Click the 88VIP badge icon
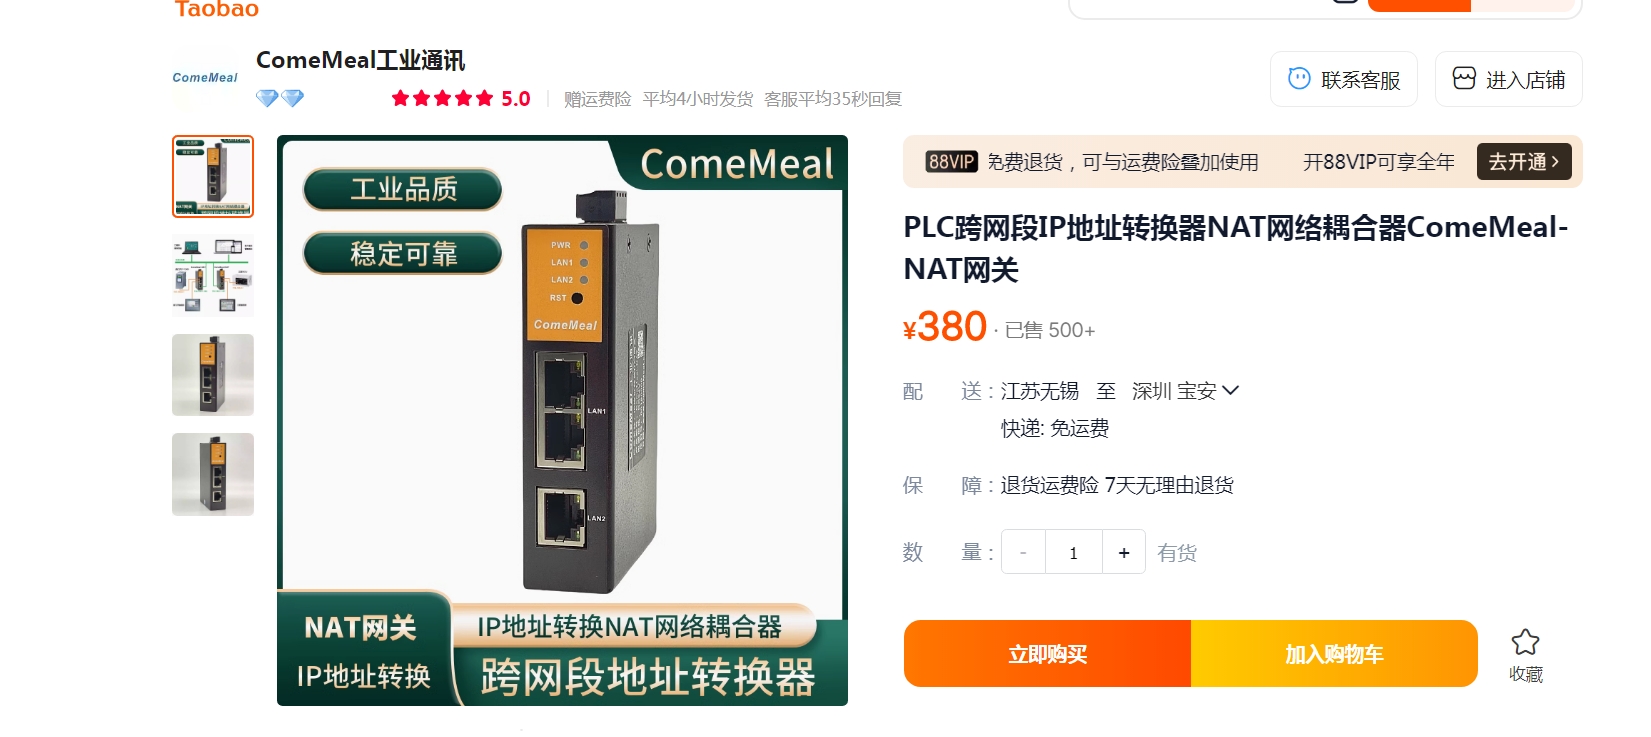The image size is (1651, 737). click(x=951, y=162)
